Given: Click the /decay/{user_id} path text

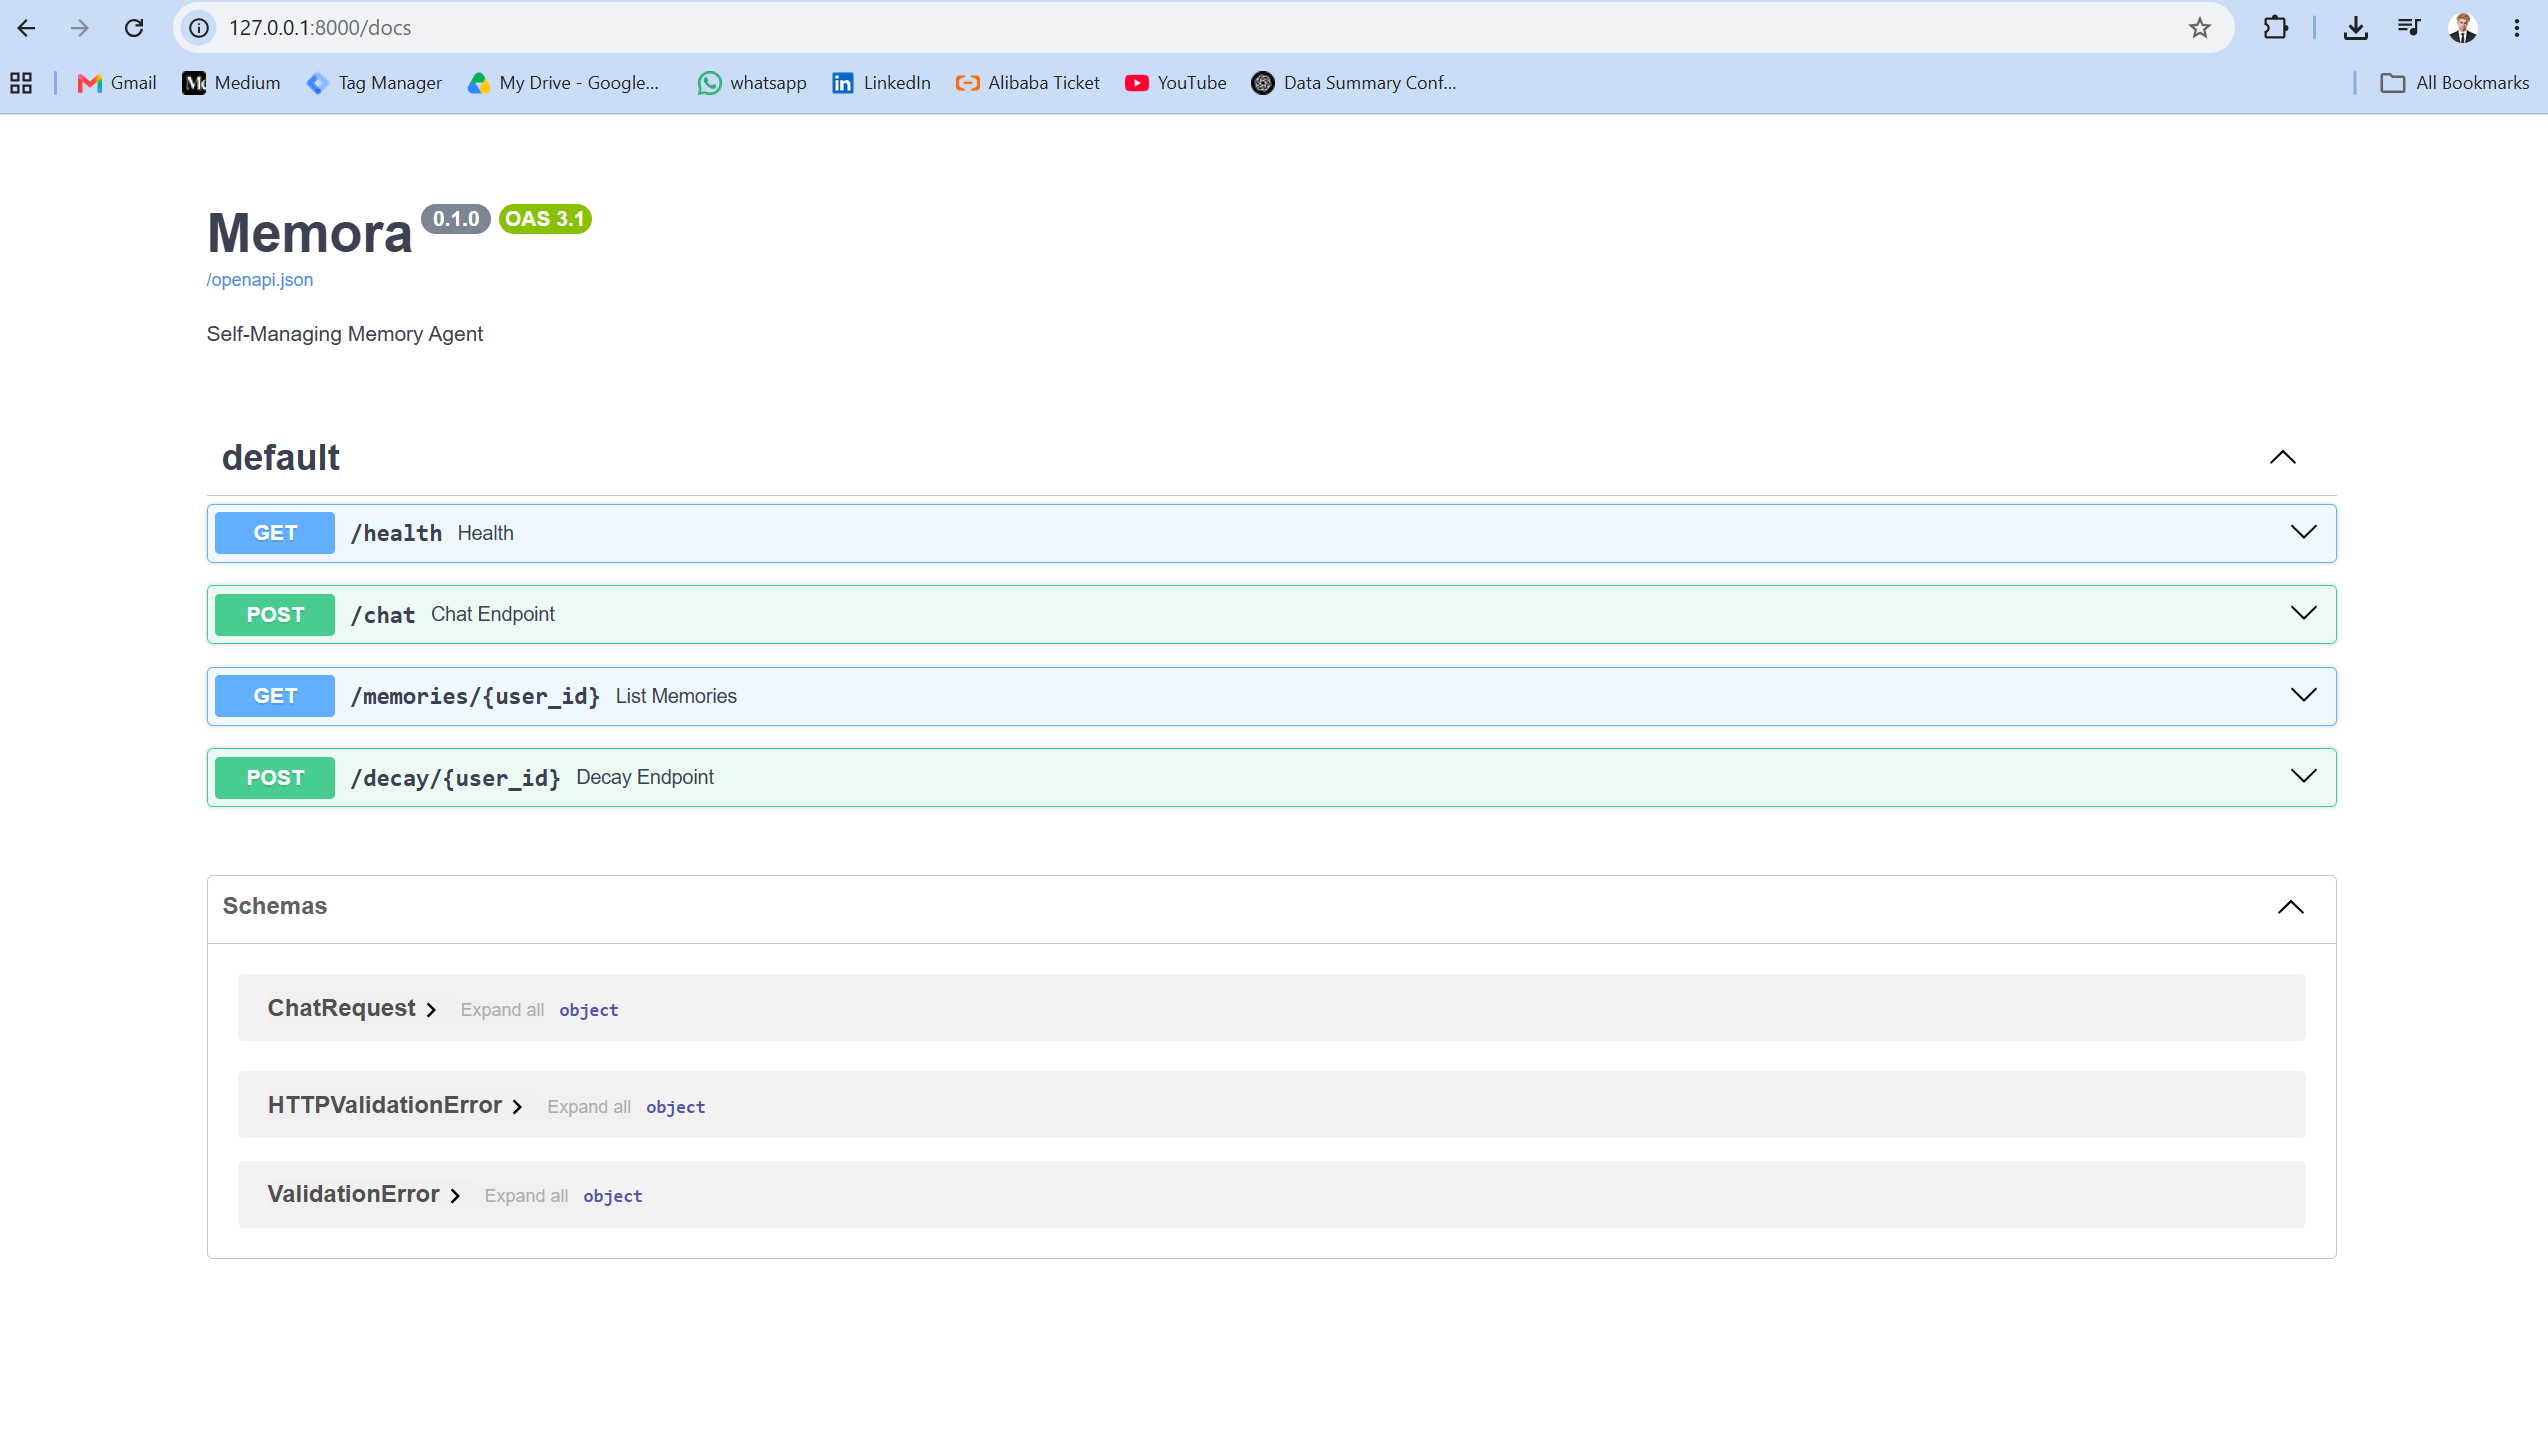Looking at the screenshot, I should (455, 778).
